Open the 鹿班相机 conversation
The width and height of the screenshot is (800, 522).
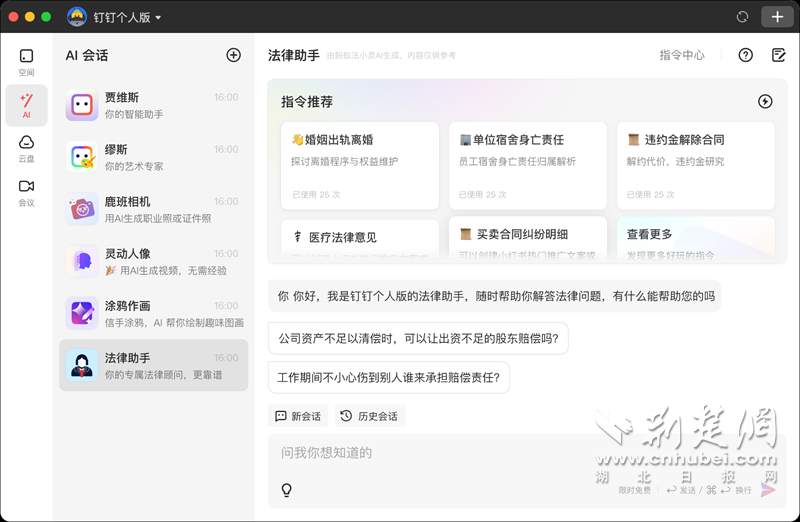154,209
